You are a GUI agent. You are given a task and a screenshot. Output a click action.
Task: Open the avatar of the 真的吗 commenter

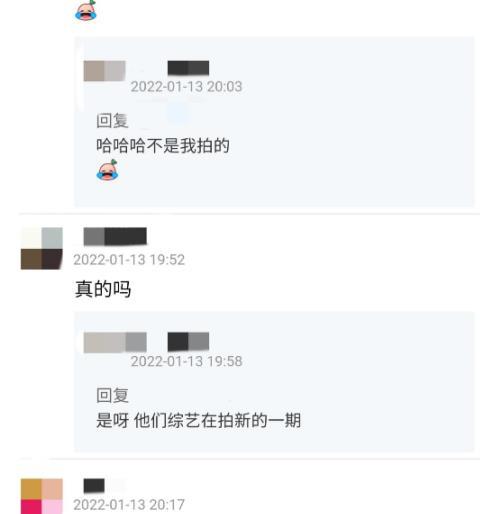pyautogui.click(x=42, y=248)
